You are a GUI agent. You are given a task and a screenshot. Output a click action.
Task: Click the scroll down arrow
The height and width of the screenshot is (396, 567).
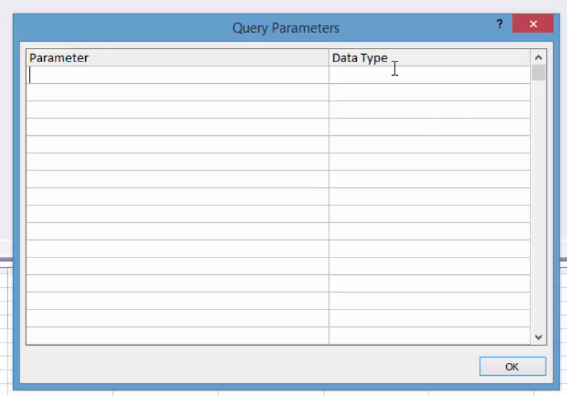pos(538,337)
